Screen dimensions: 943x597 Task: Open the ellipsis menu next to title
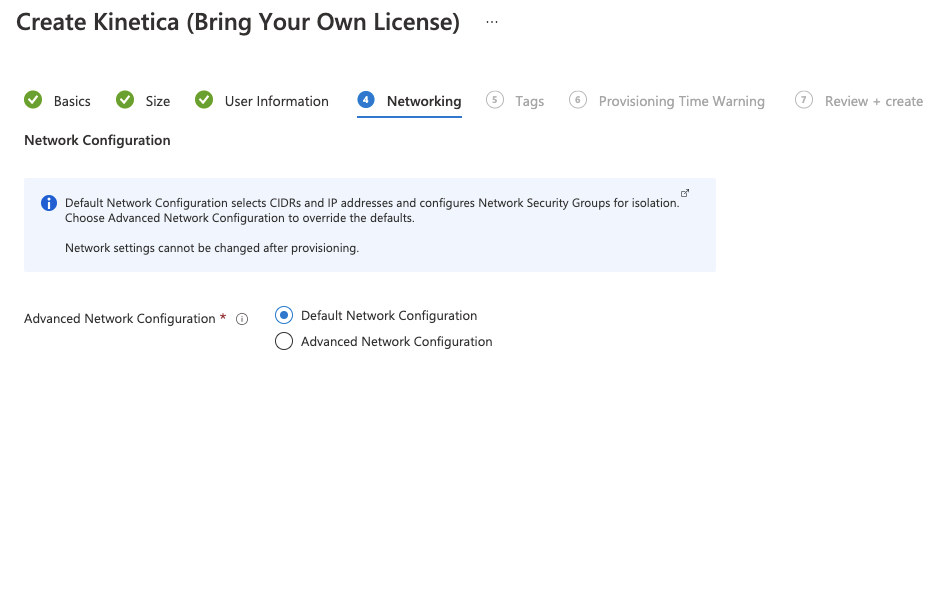pos(492,22)
